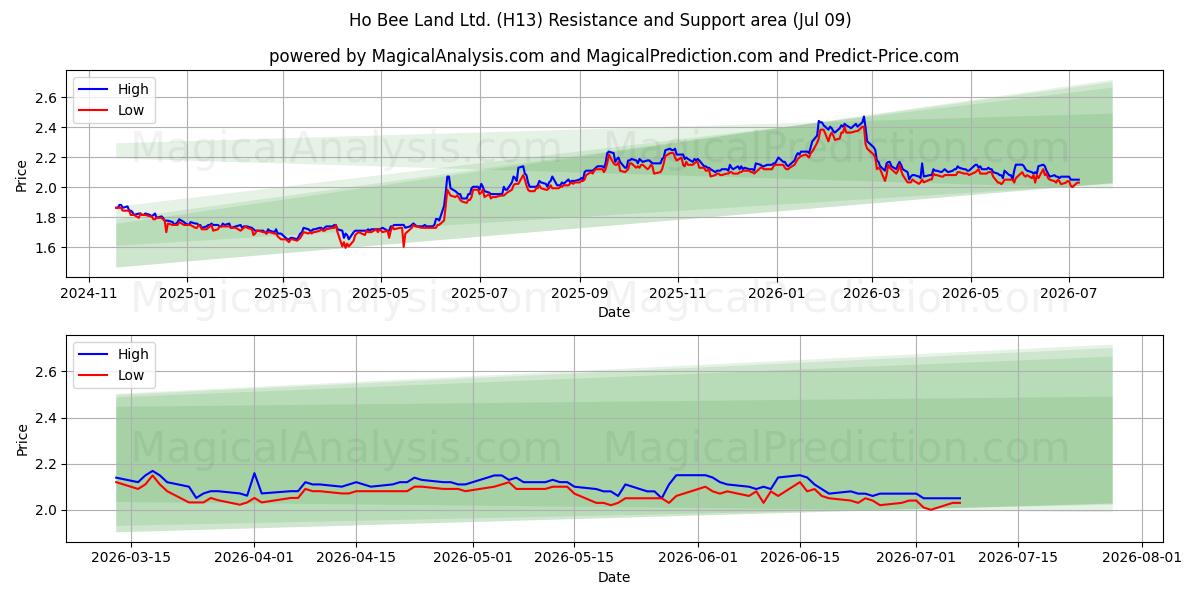Click the 'powered by MagicalAnalysis.com' subtitle text
The image size is (1200, 600).
click(614, 56)
